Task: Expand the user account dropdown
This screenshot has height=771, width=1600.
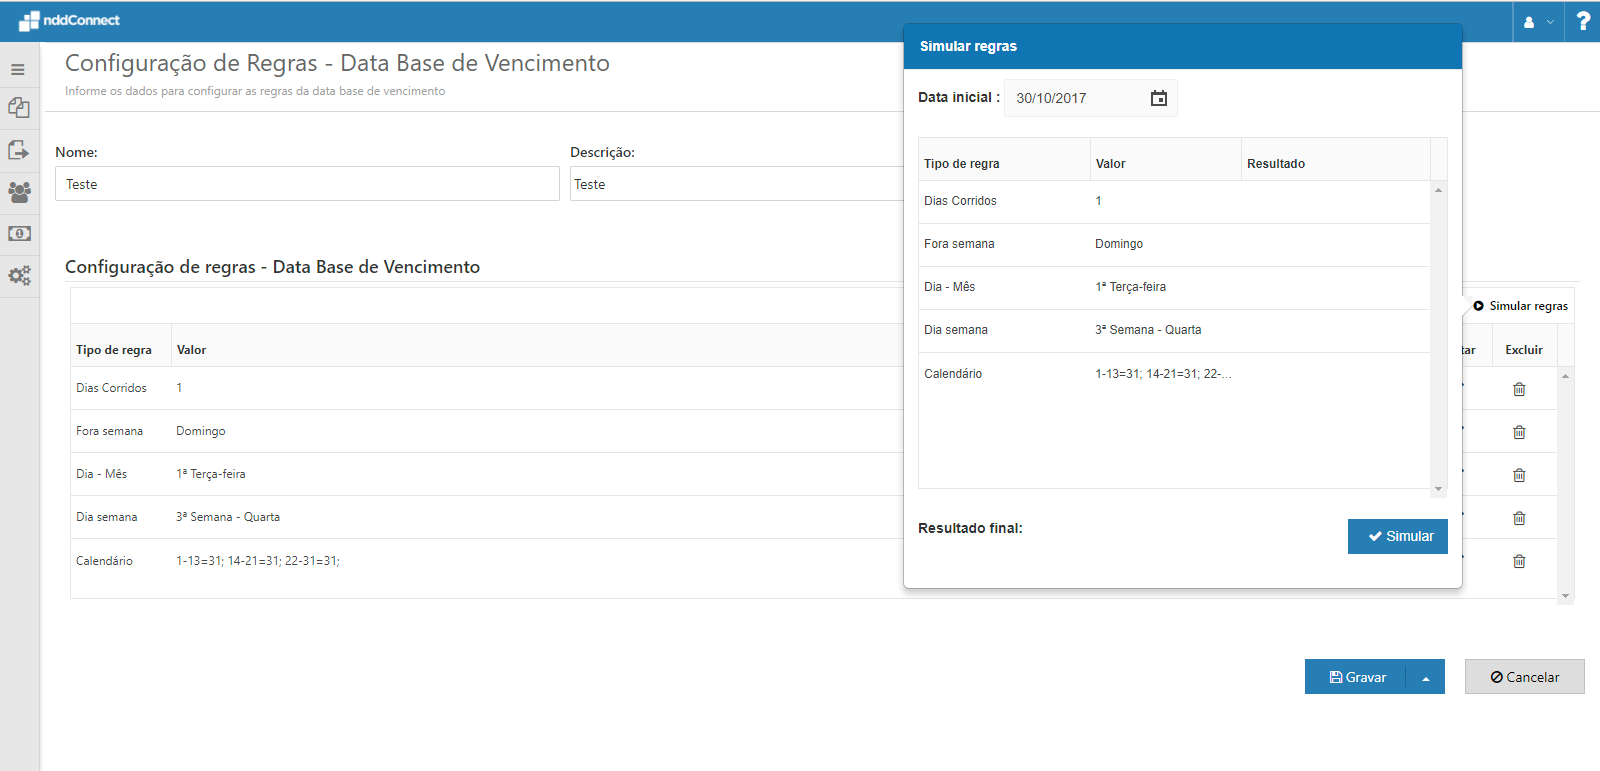Action: [1538, 21]
